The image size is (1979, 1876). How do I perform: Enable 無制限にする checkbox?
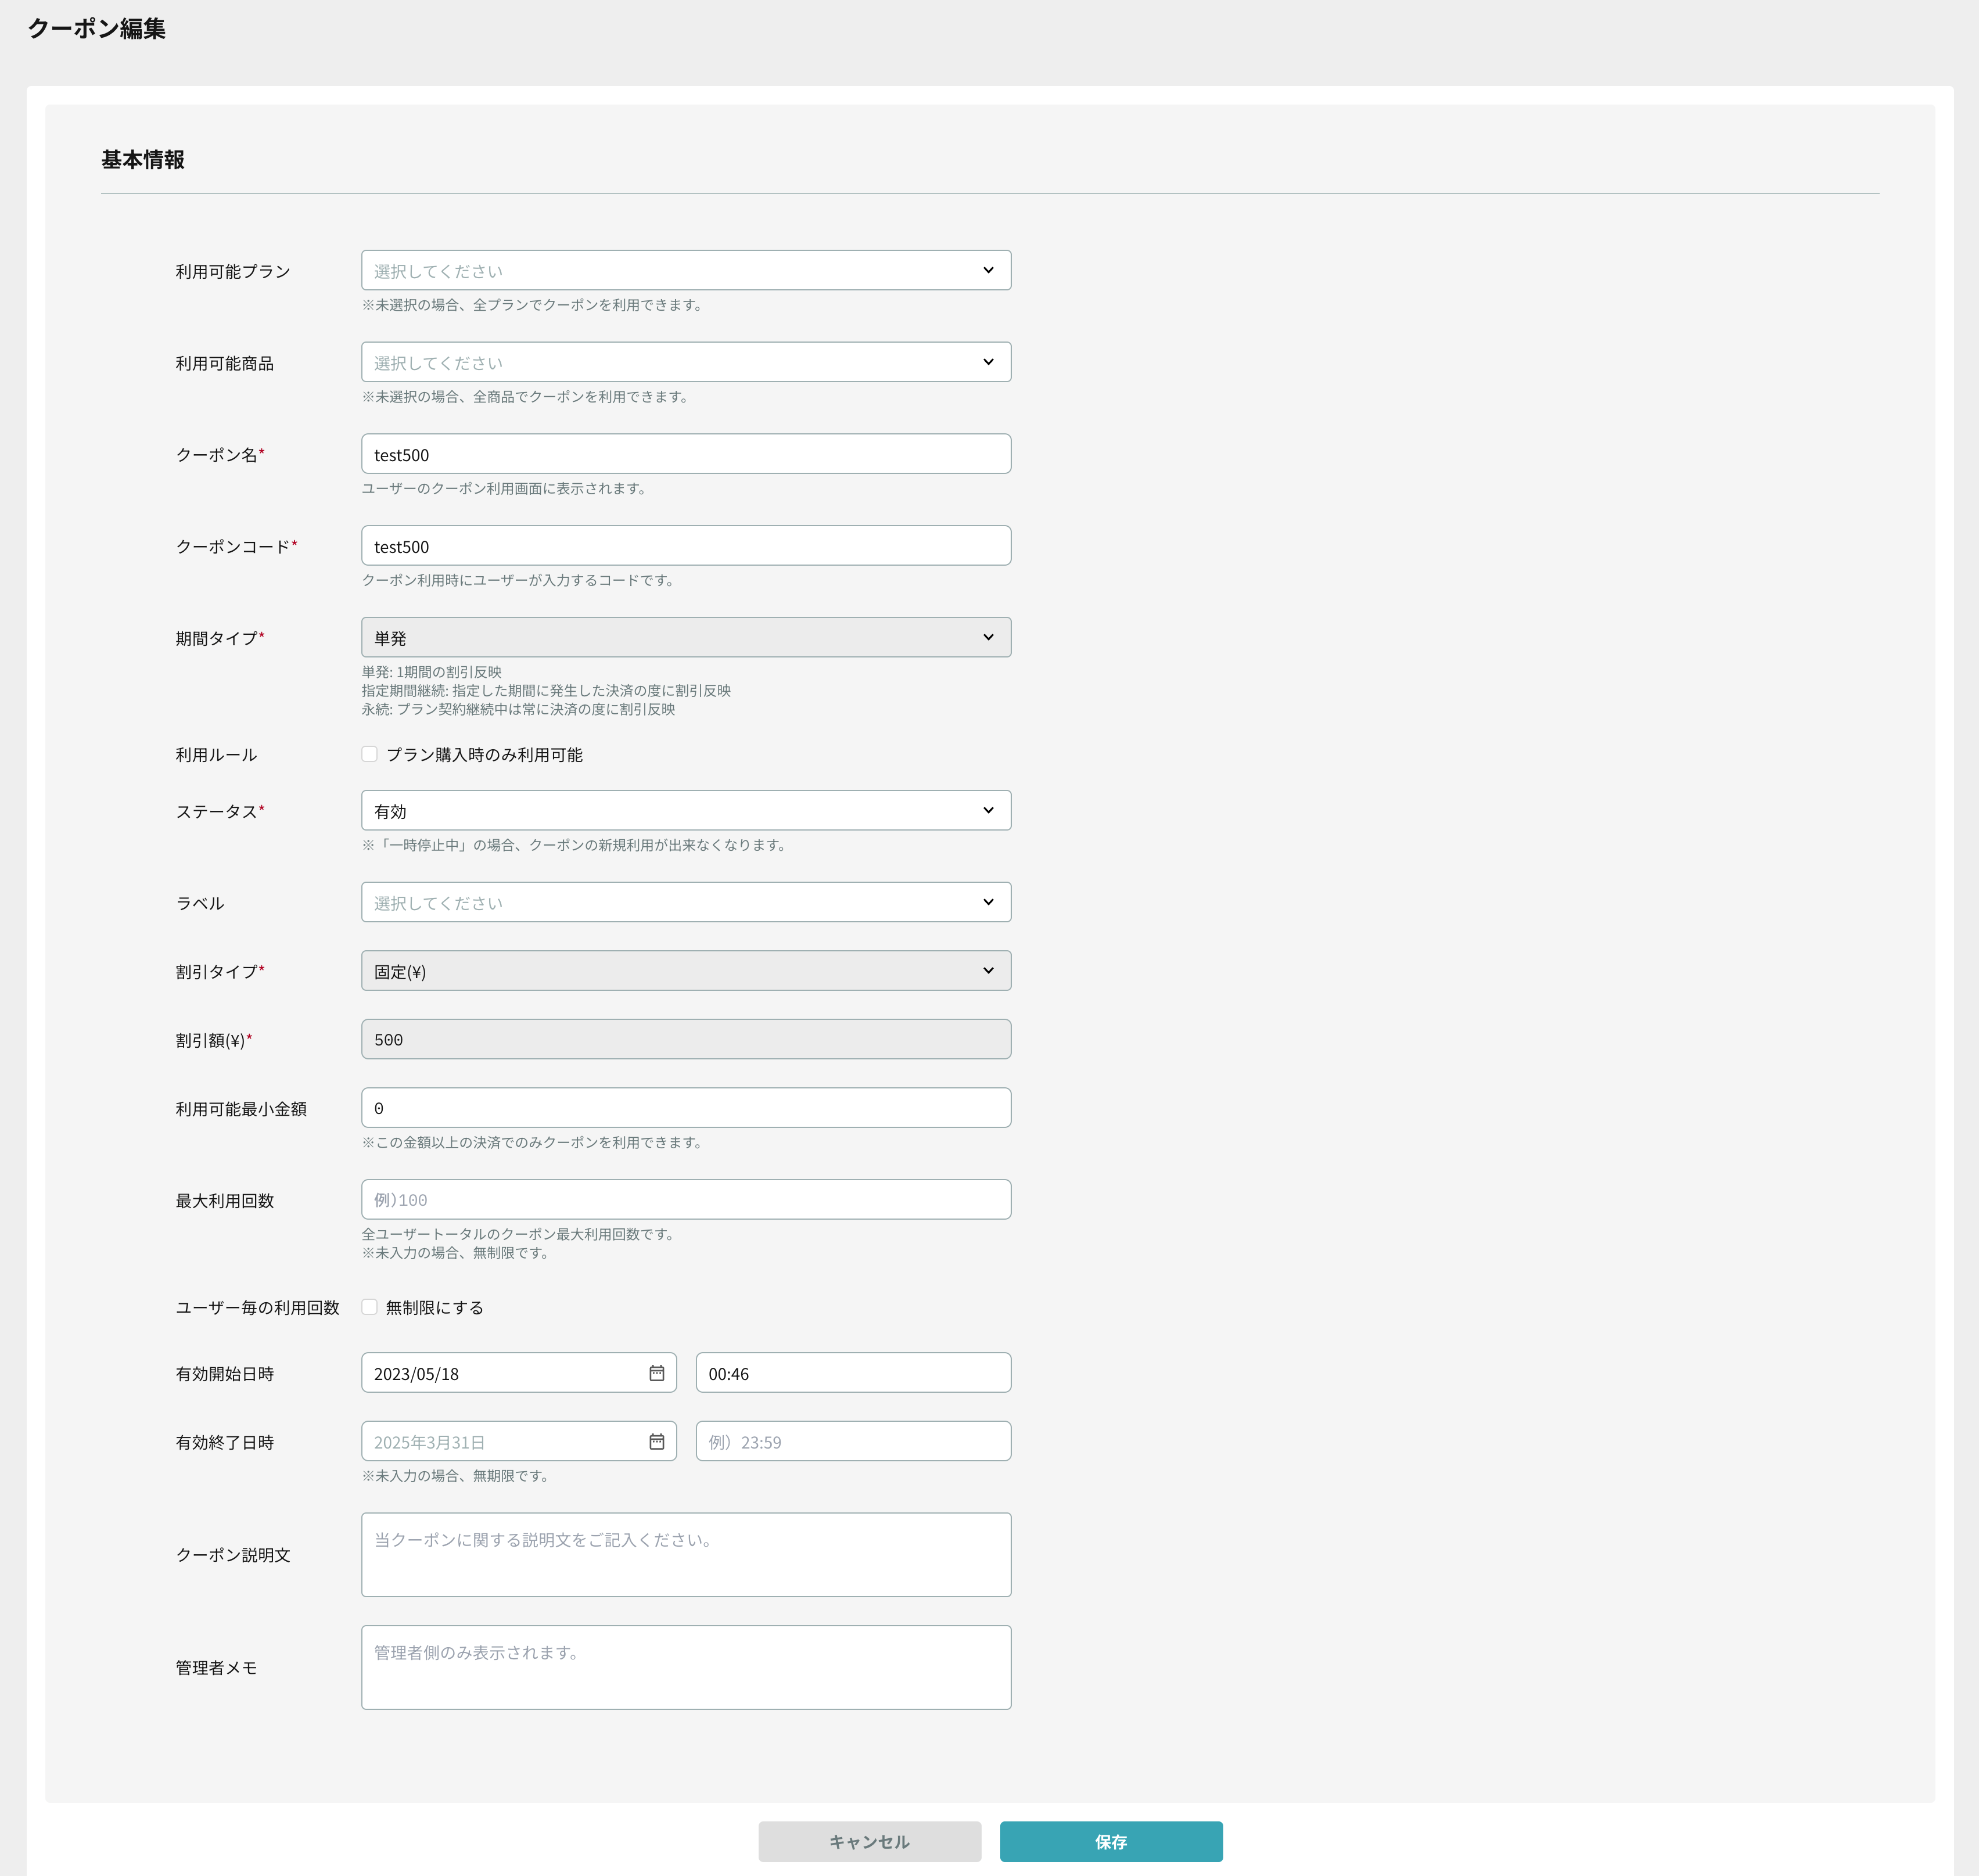click(x=369, y=1307)
